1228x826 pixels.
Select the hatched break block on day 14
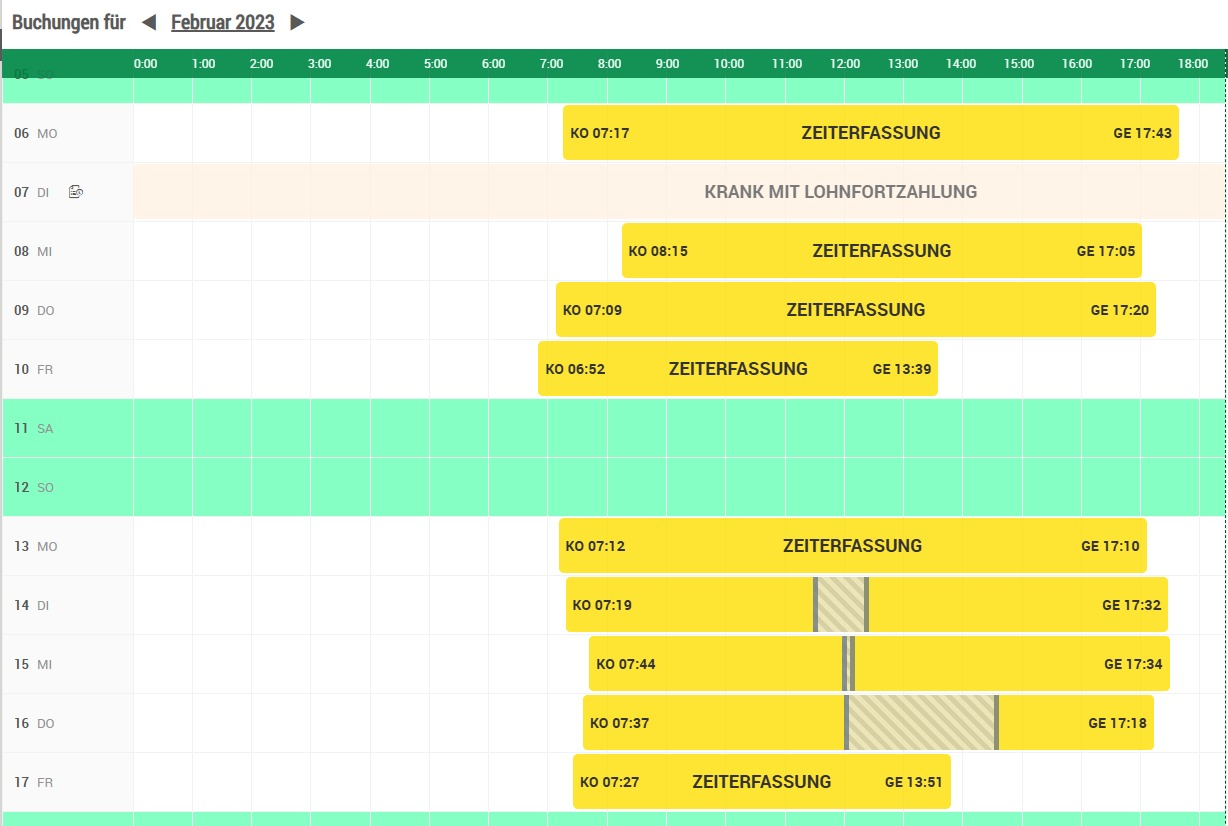click(x=840, y=604)
